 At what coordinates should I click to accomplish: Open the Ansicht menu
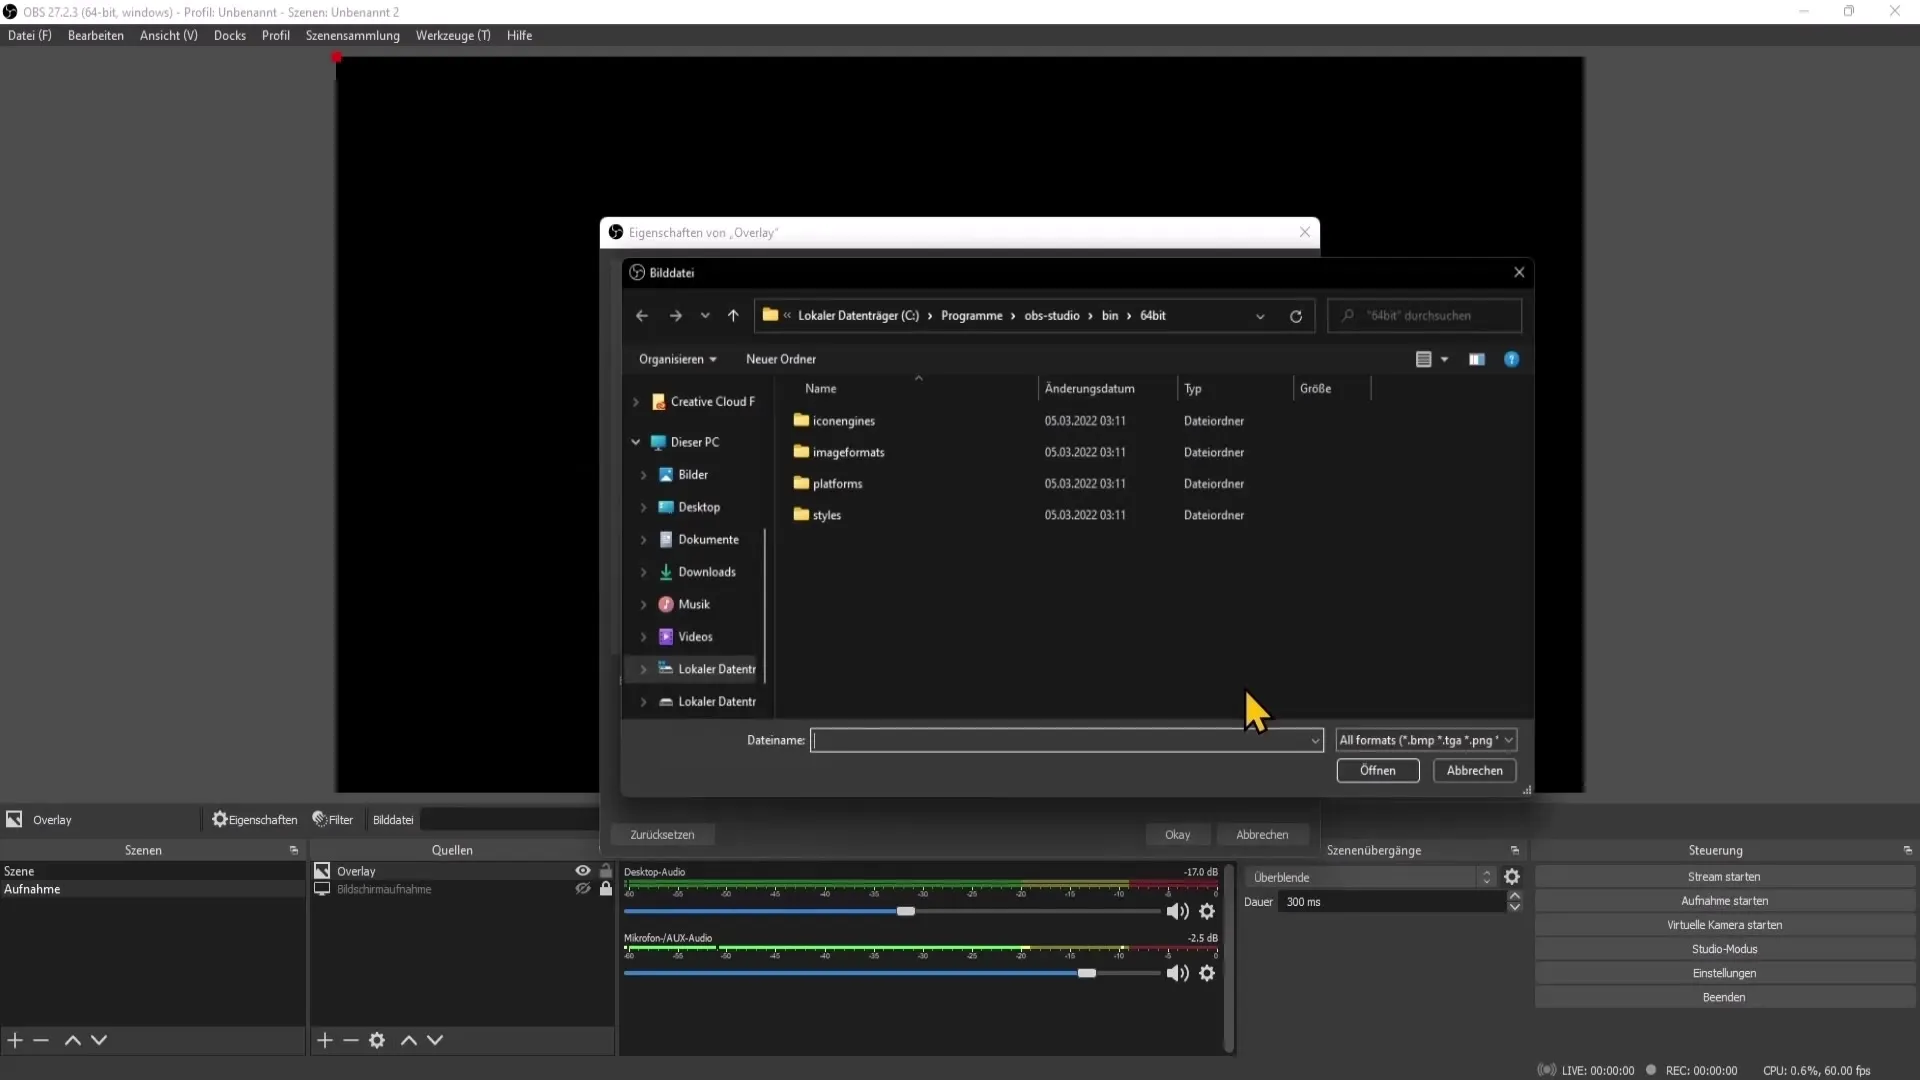click(167, 36)
